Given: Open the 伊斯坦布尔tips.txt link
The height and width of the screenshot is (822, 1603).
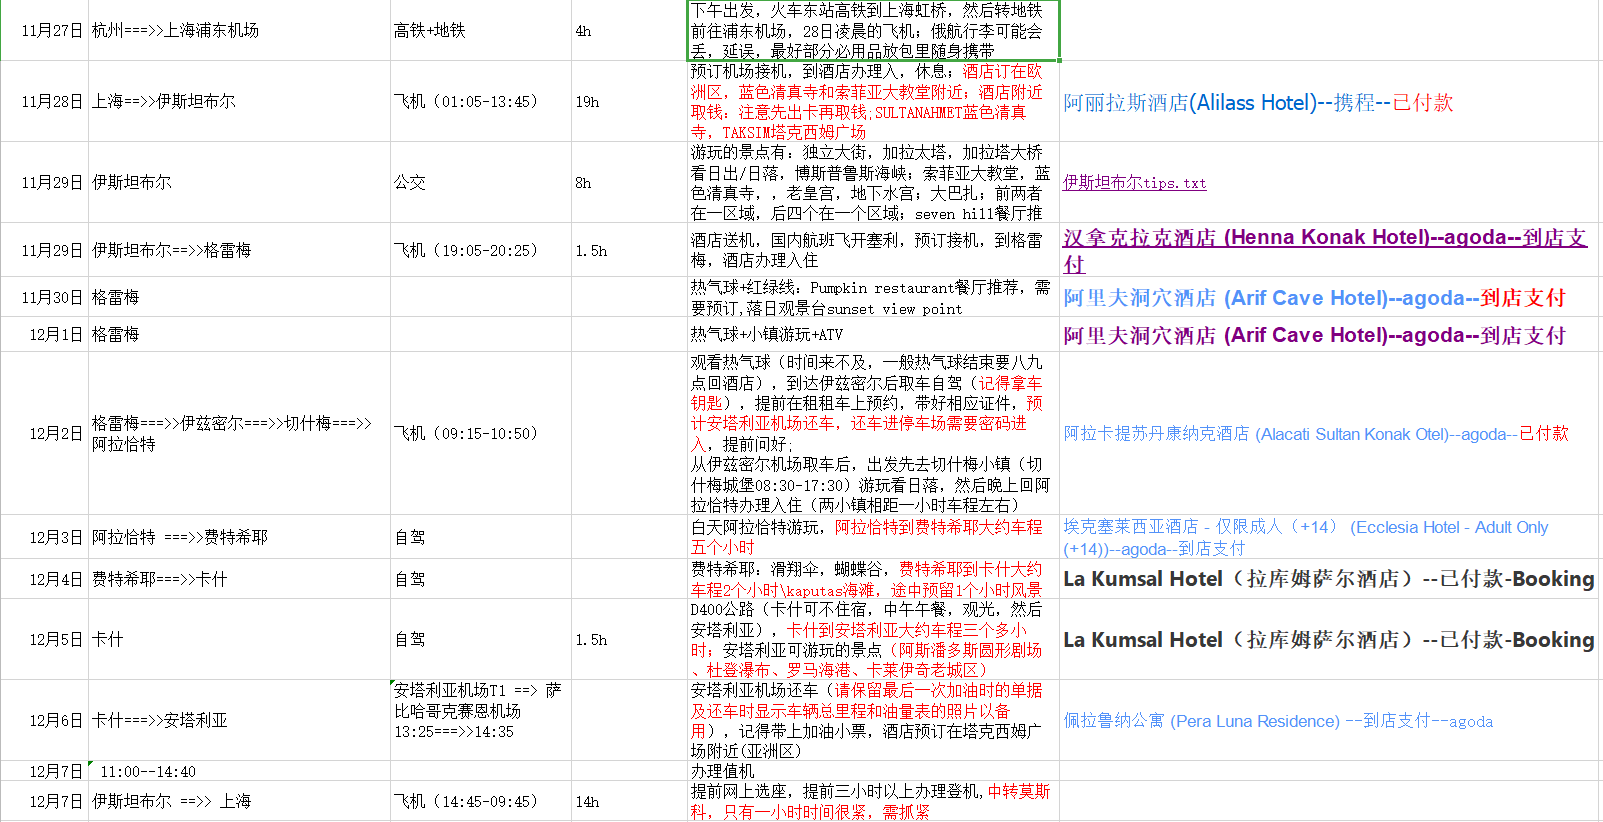Looking at the screenshot, I should click(x=1134, y=183).
